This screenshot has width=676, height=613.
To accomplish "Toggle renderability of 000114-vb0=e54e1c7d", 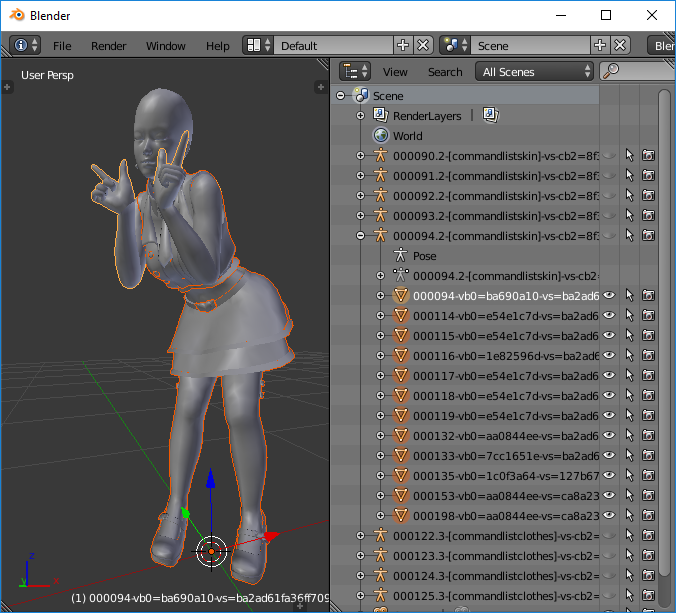I will coord(648,316).
